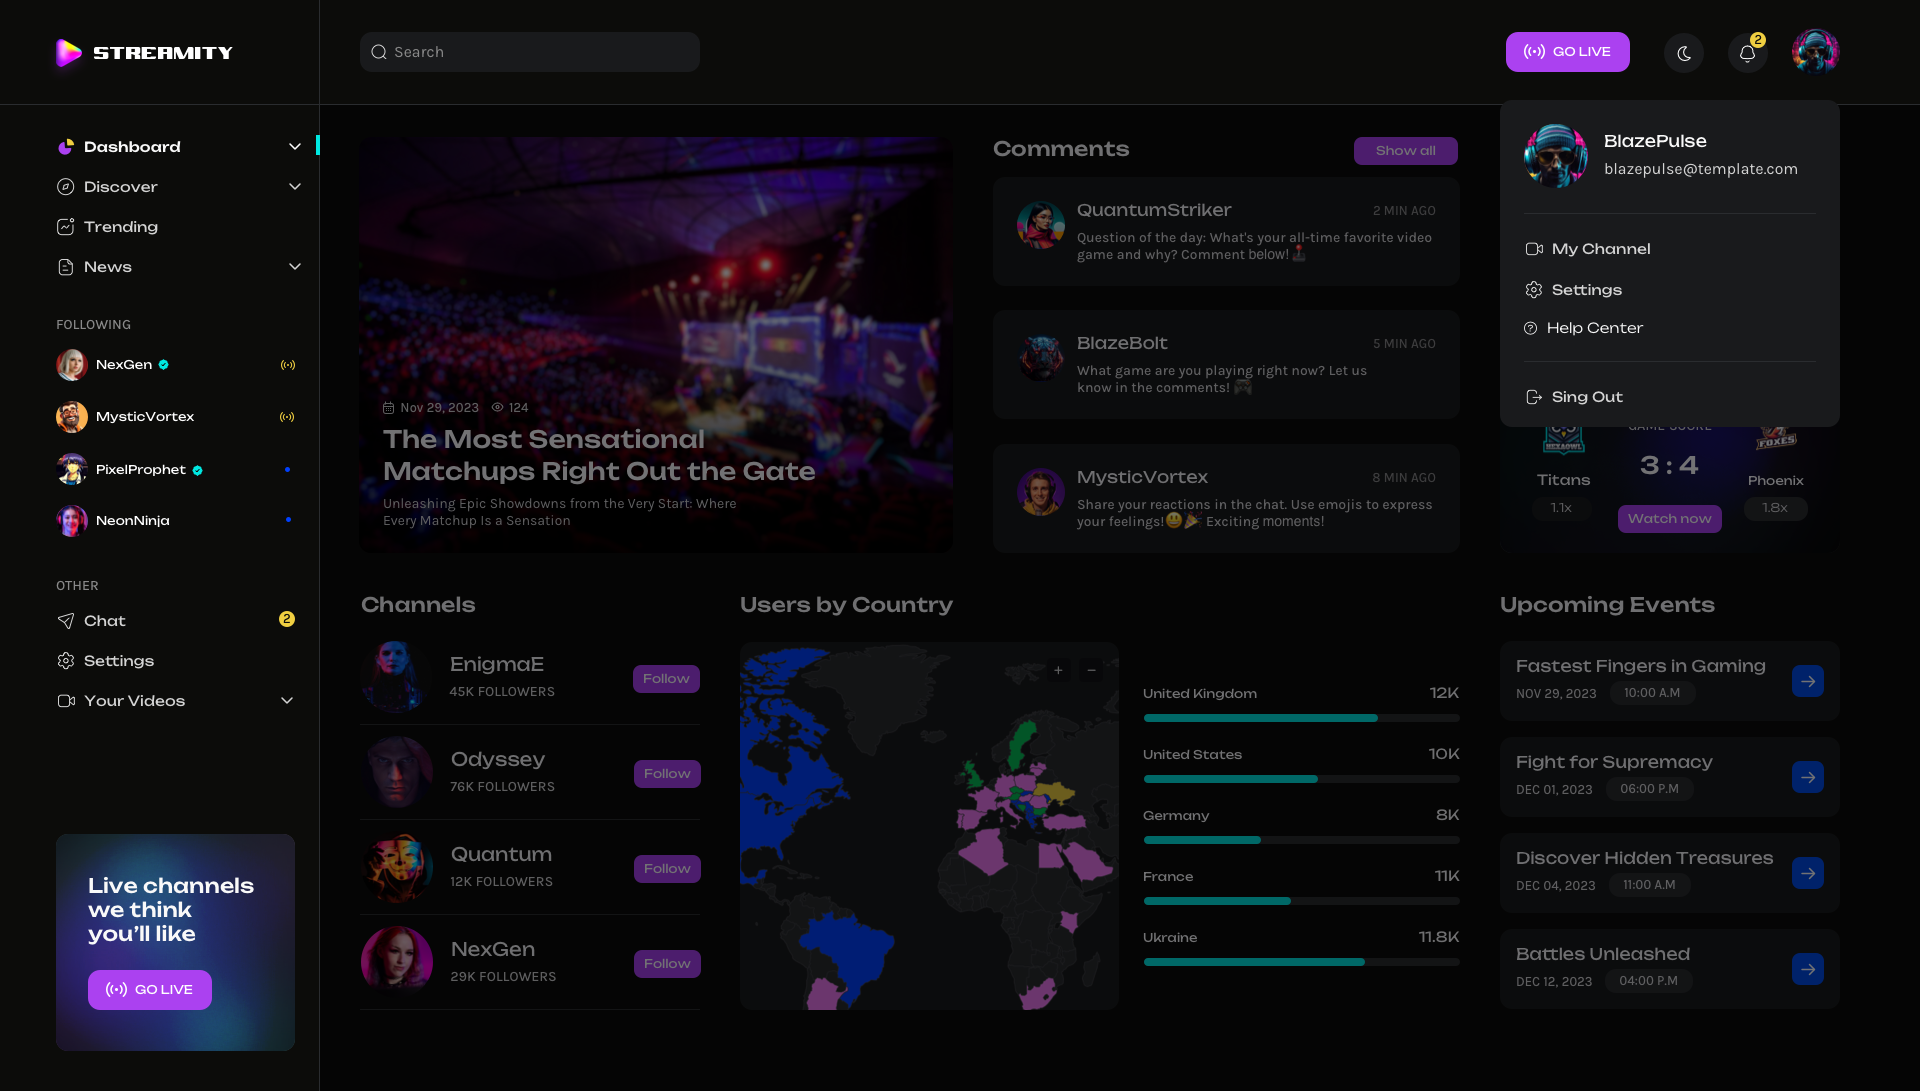
Task: Select the moon dark mode icon
Action: 1684,52
